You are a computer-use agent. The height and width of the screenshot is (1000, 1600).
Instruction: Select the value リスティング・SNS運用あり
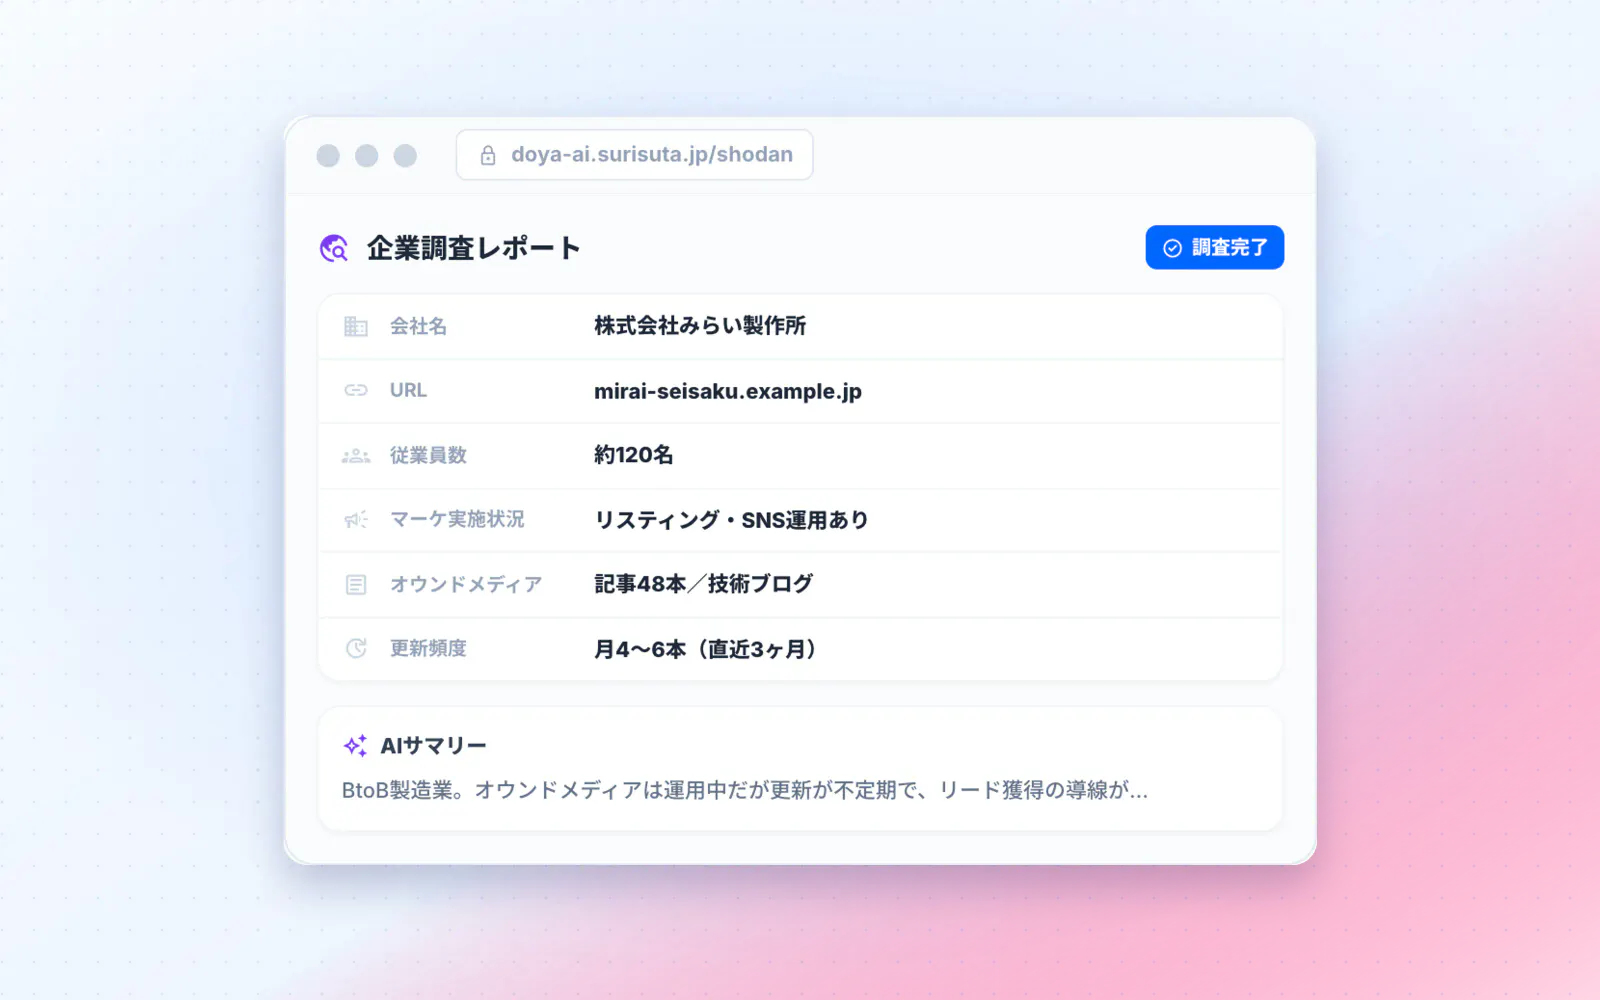click(731, 520)
